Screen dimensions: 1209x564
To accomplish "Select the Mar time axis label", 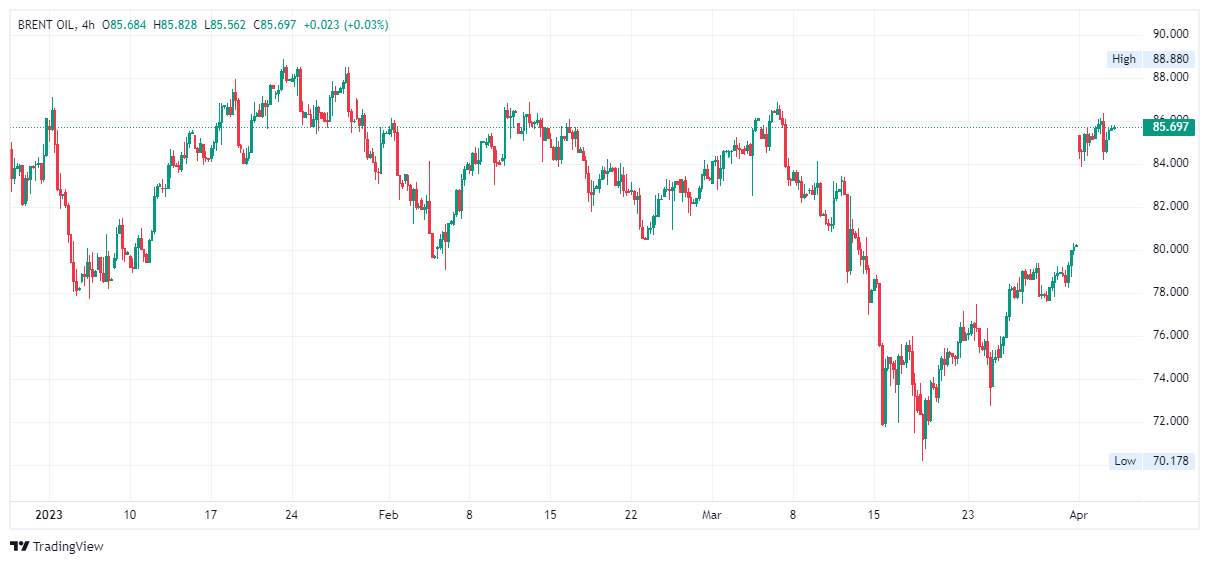I will (x=711, y=515).
